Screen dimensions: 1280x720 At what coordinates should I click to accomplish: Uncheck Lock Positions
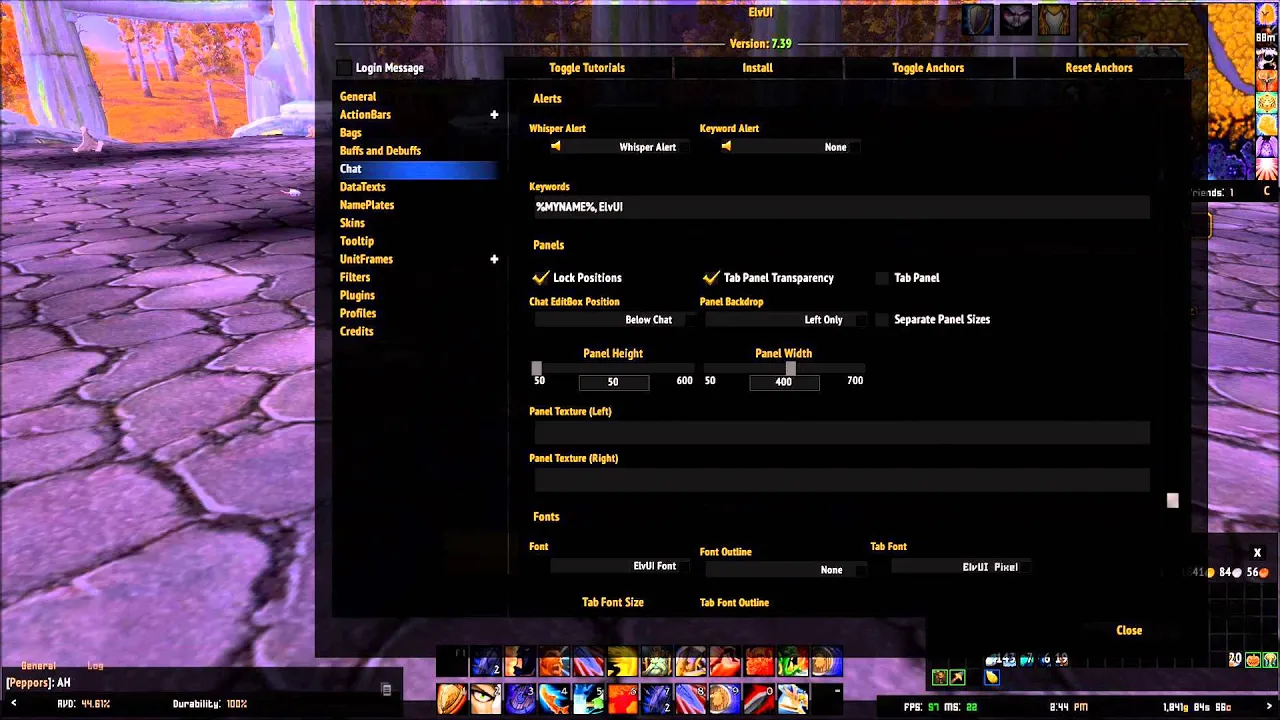click(541, 278)
